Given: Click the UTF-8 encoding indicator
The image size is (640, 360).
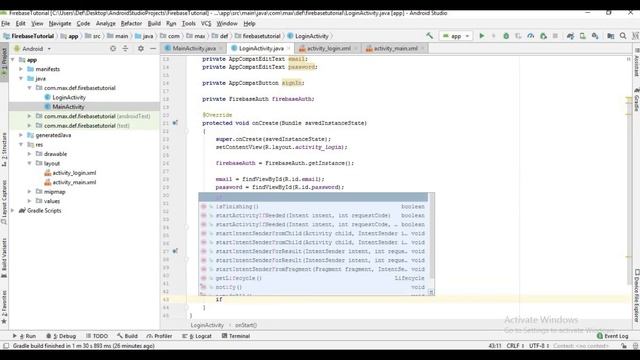Looking at the screenshot, I should point(539,346).
